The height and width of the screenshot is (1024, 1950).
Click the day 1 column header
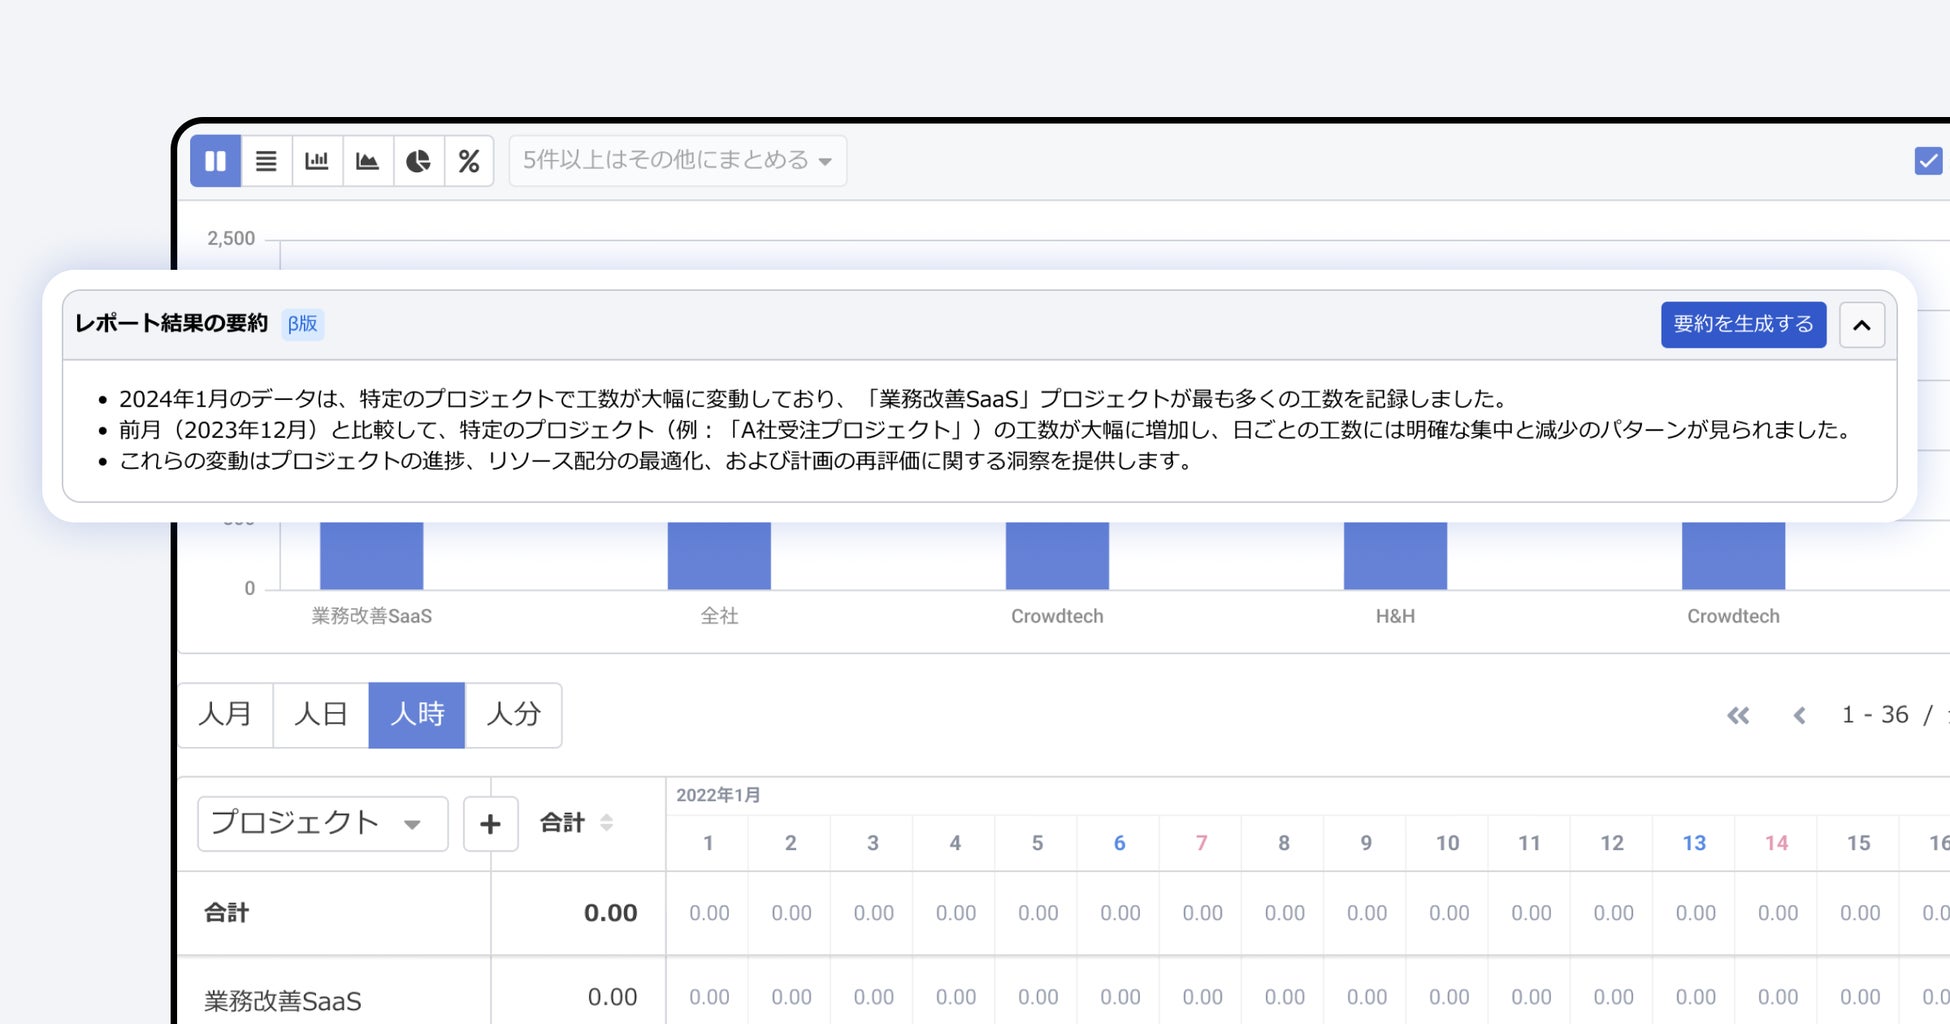click(708, 843)
